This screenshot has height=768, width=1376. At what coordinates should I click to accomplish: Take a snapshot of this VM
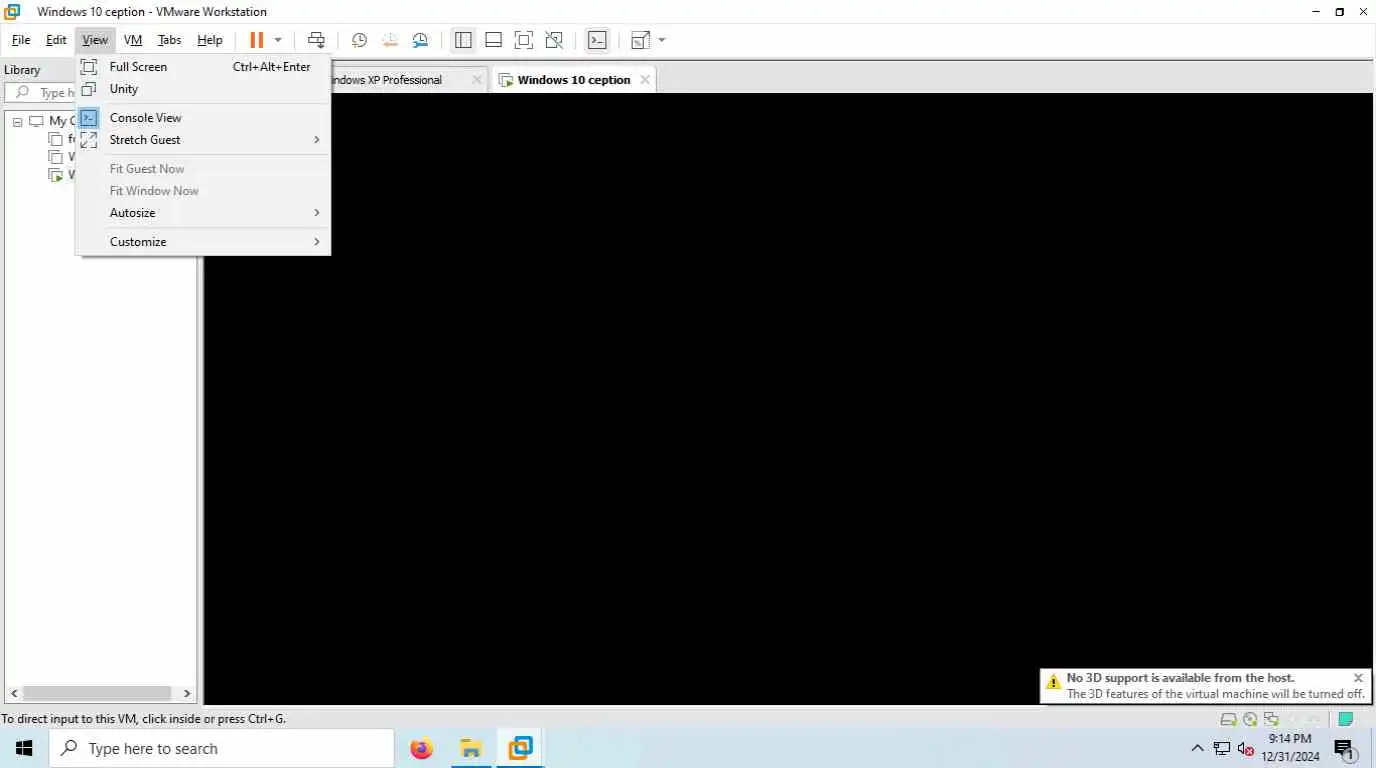[359, 40]
